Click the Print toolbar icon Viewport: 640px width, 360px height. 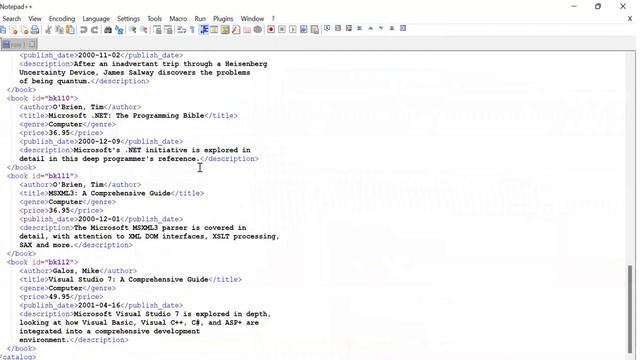[35, 30]
